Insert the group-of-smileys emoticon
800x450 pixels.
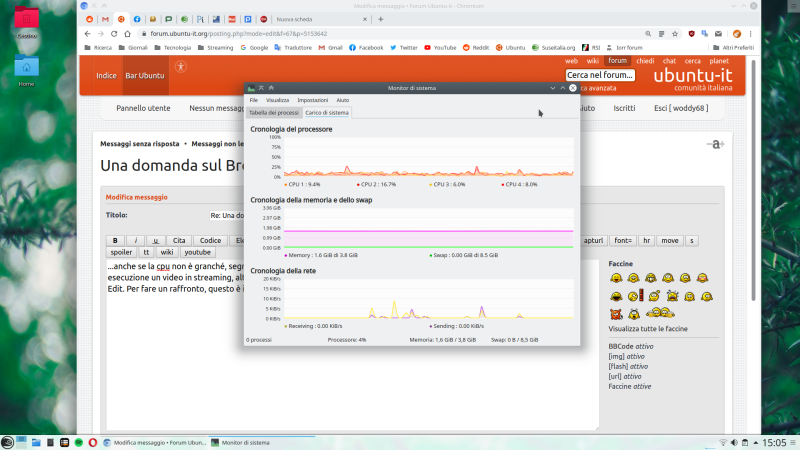pyautogui.click(x=660, y=313)
